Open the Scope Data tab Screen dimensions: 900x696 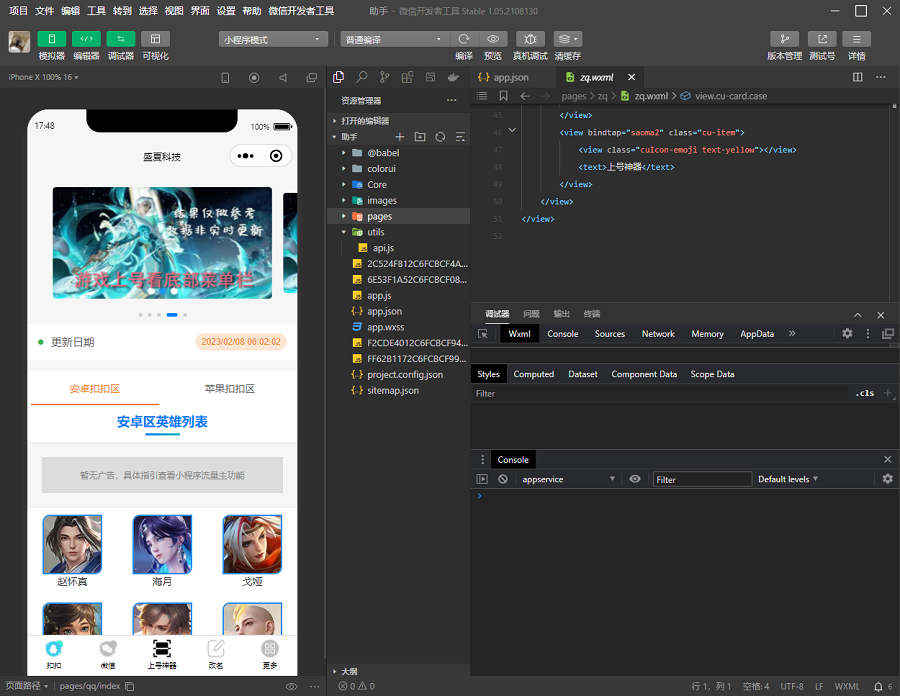coord(712,374)
